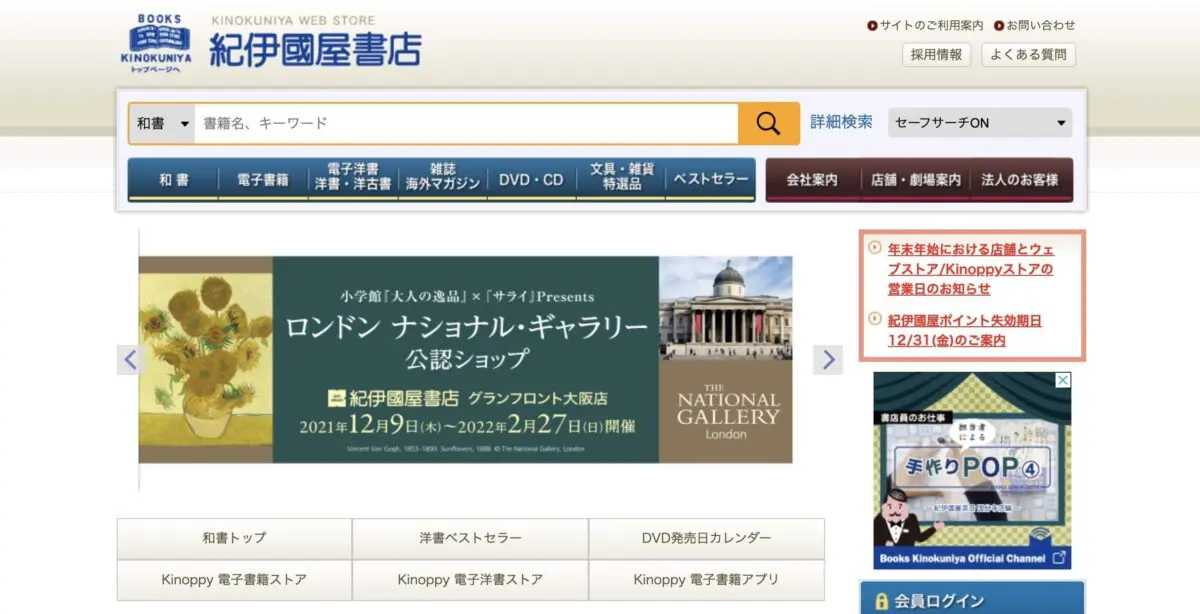Open the 雑誌 海外マガジン tab
The image size is (1200, 614).
coord(443,178)
